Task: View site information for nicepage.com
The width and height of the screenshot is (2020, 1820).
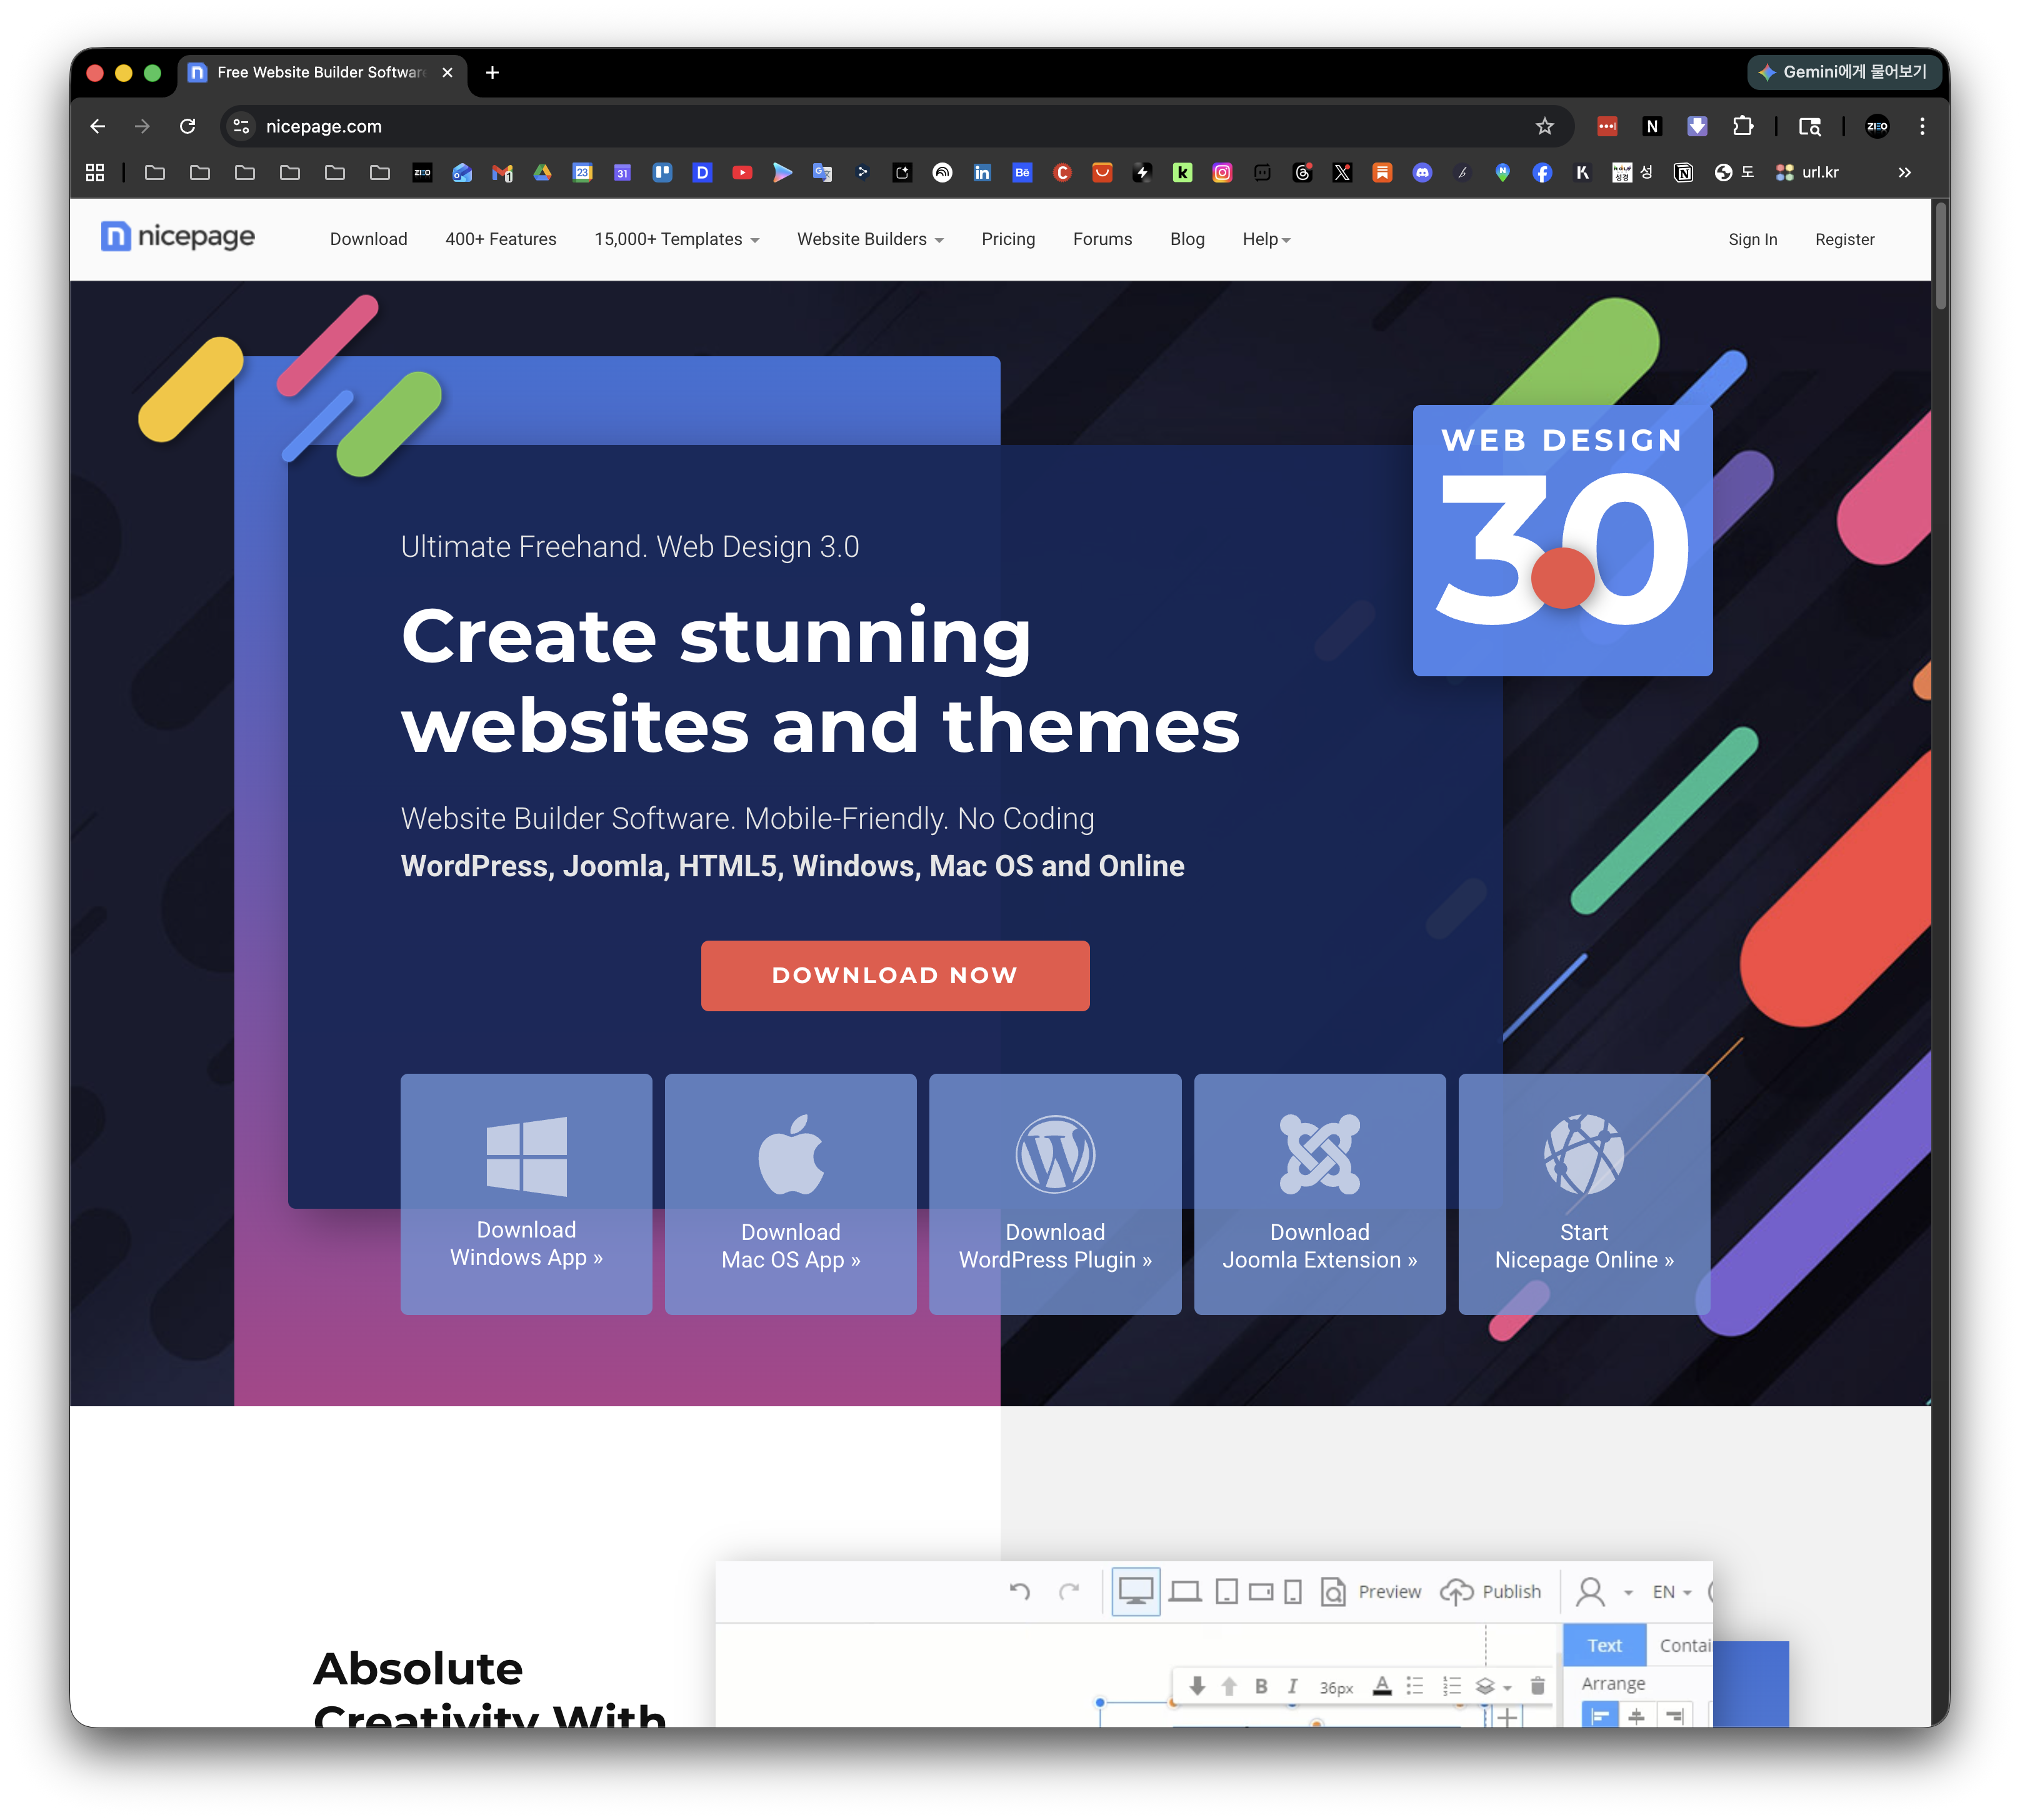Action: tap(241, 126)
